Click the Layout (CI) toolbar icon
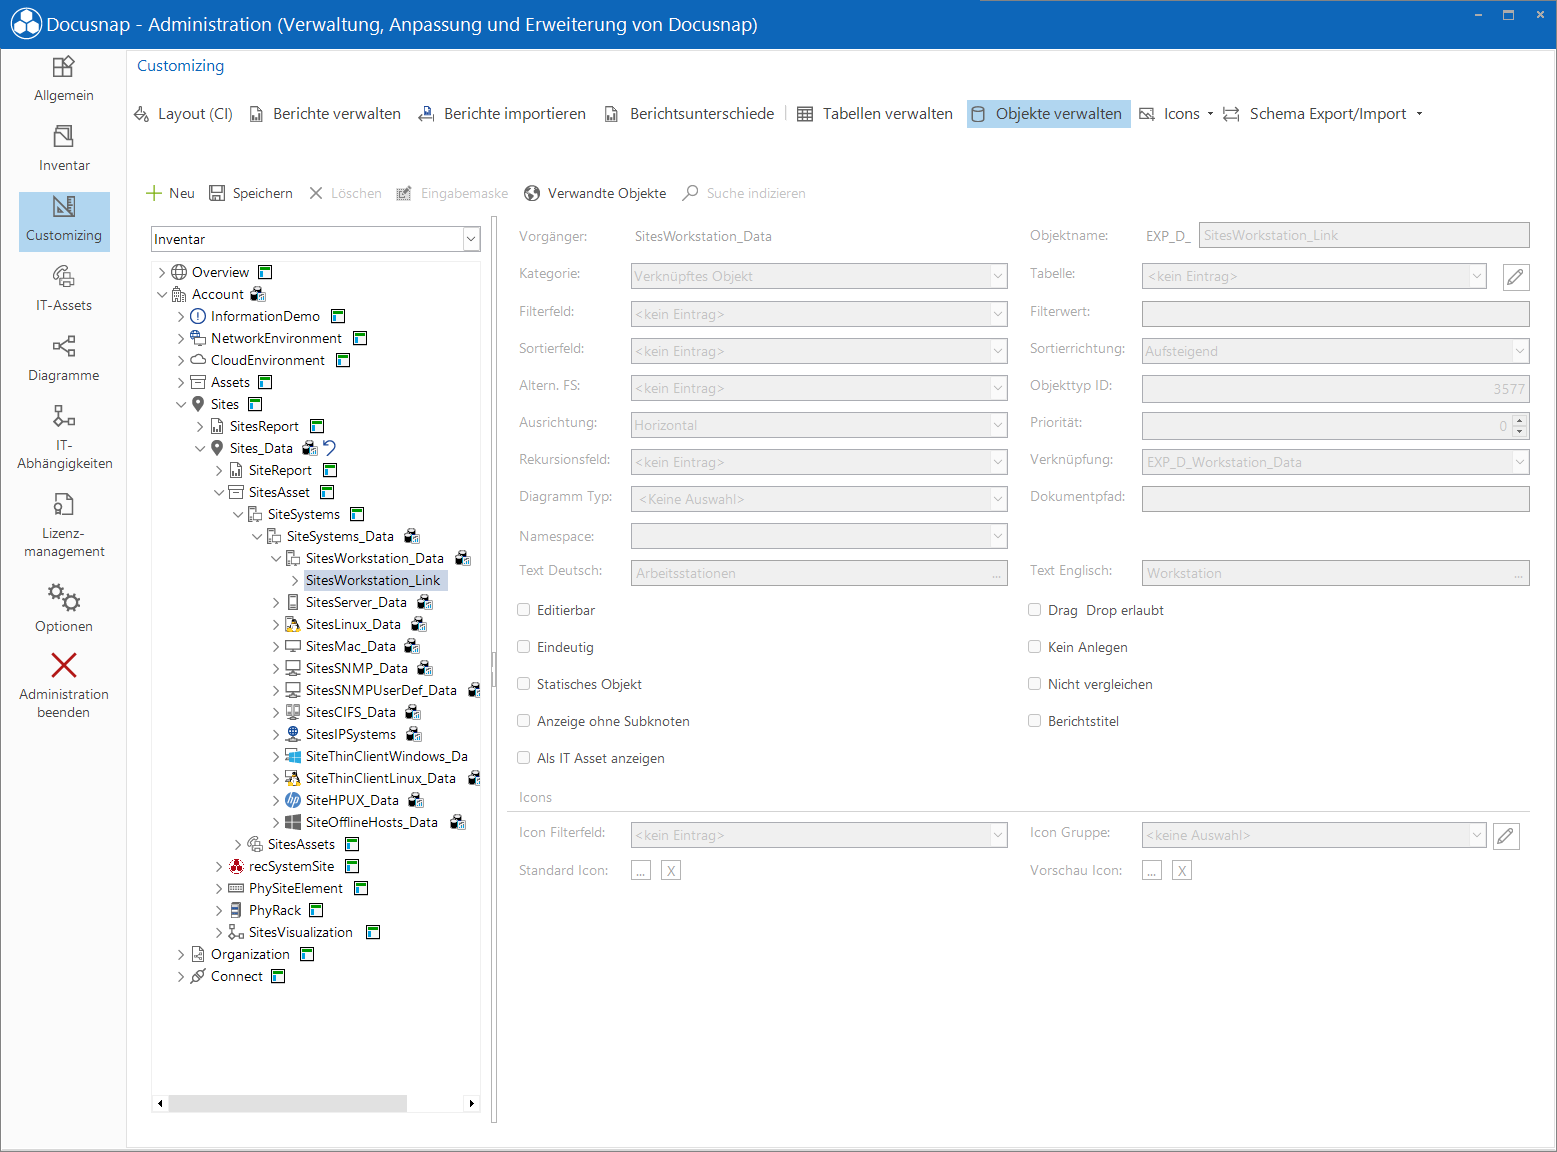The height and width of the screenshot is (1152, 1557). pyautogui.click(x=142, y=114)
